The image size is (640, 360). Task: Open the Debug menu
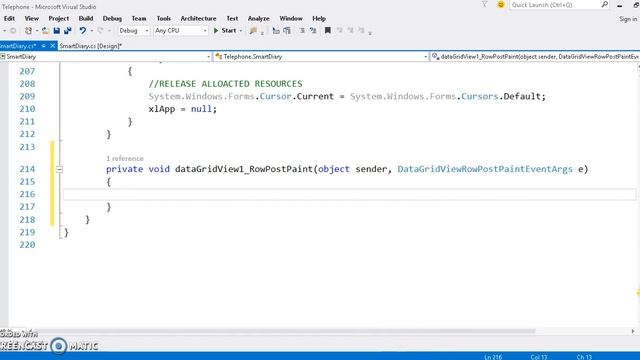(112, 18)
